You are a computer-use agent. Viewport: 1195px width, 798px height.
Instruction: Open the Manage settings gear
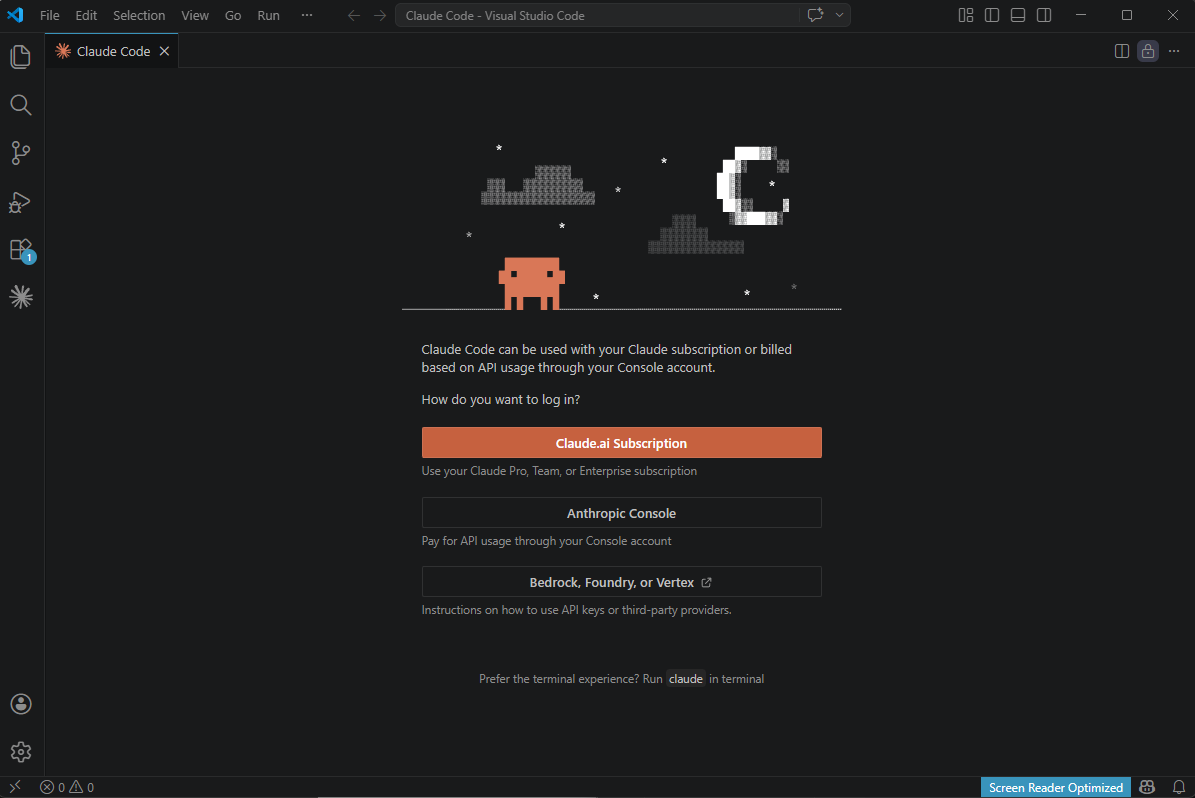pyautogui.click(x=21, y=752)
